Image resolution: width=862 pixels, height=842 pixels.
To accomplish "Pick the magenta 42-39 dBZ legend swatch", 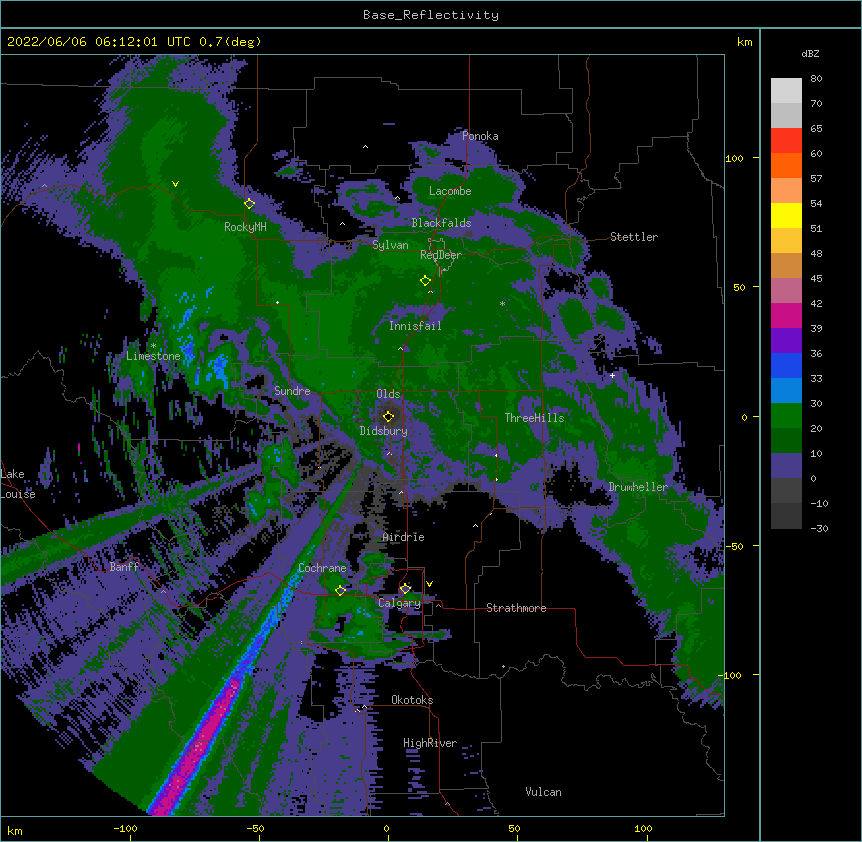I will (786, 315).
